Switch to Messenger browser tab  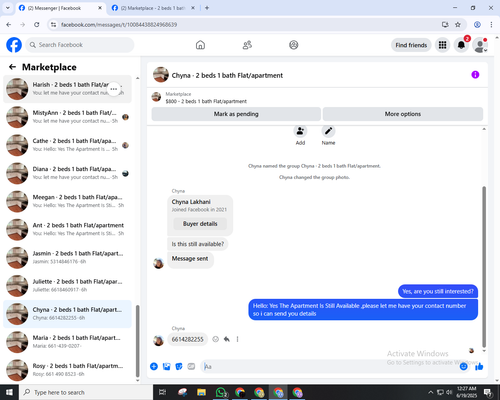click(60, 8)
